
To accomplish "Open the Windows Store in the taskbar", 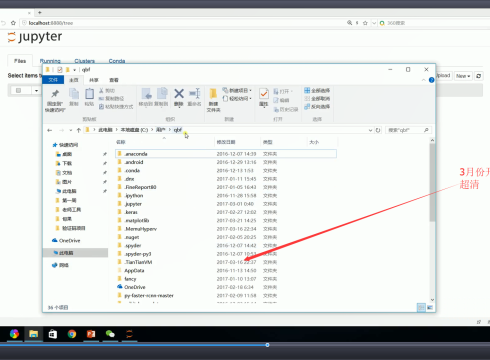I will coord(53,334).
